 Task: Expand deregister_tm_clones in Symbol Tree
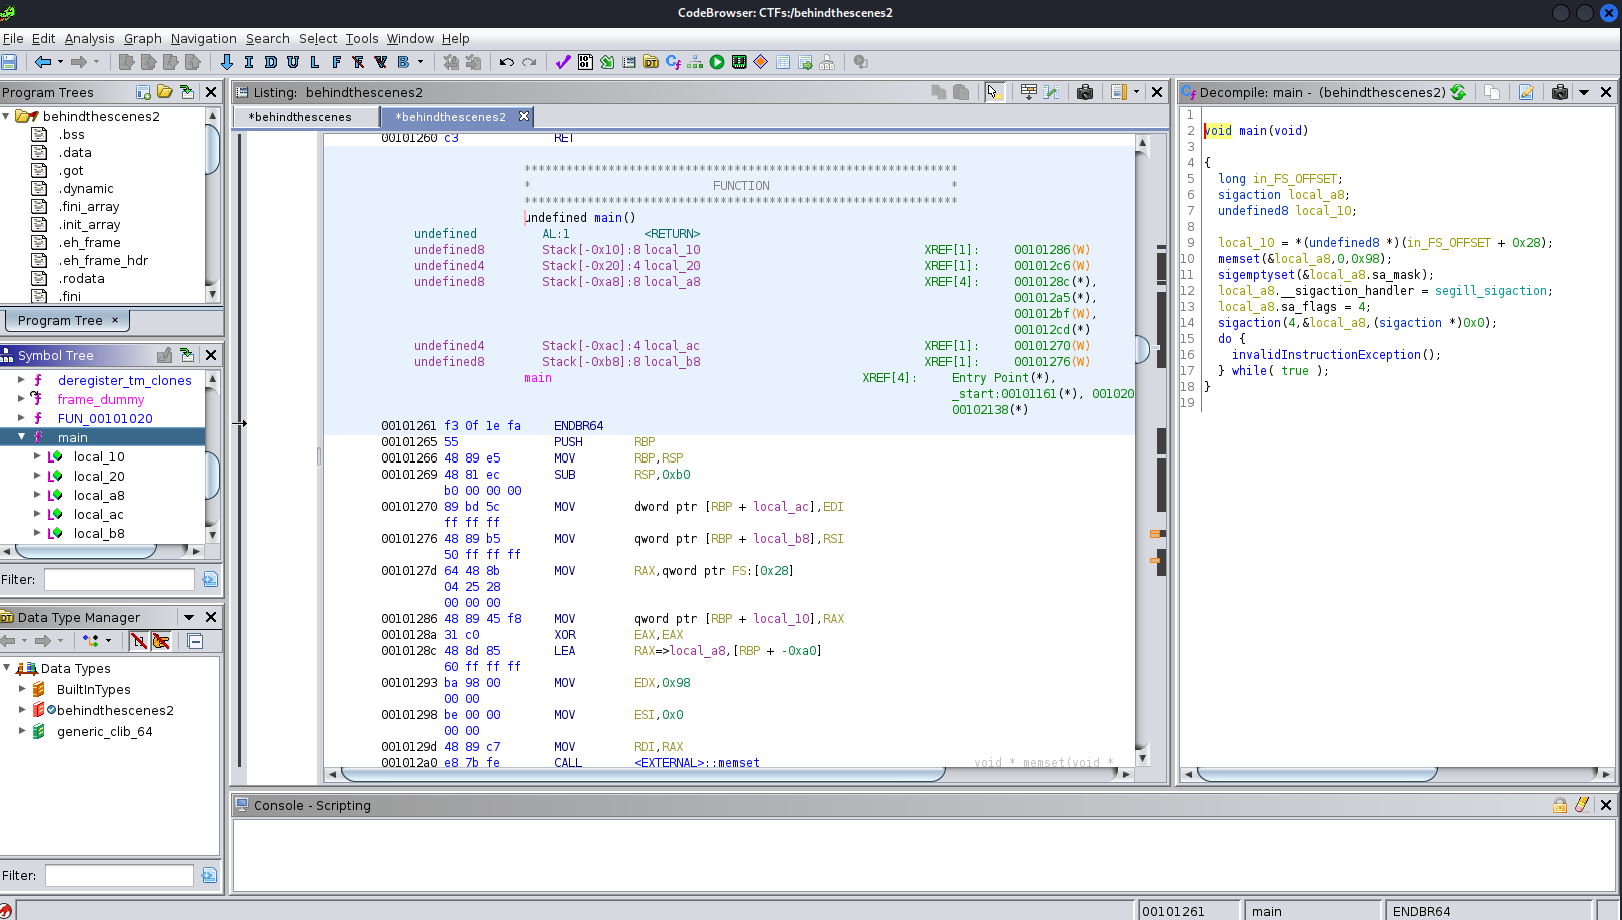[21, 380]
